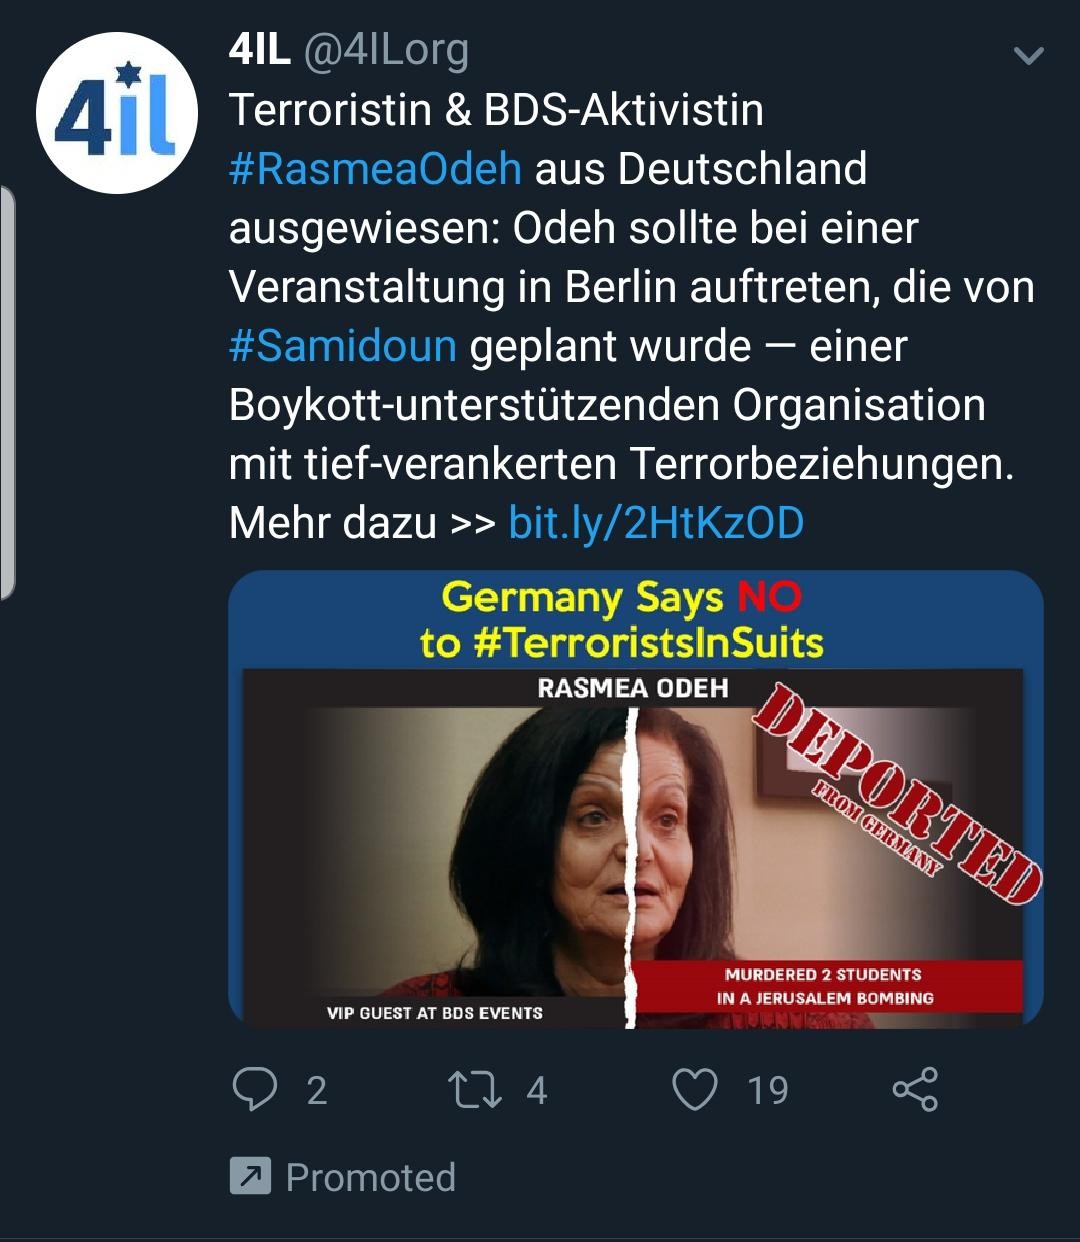Click the reply speech bubble icon
The image size is (1080, 1242).
click(254, 1089)
